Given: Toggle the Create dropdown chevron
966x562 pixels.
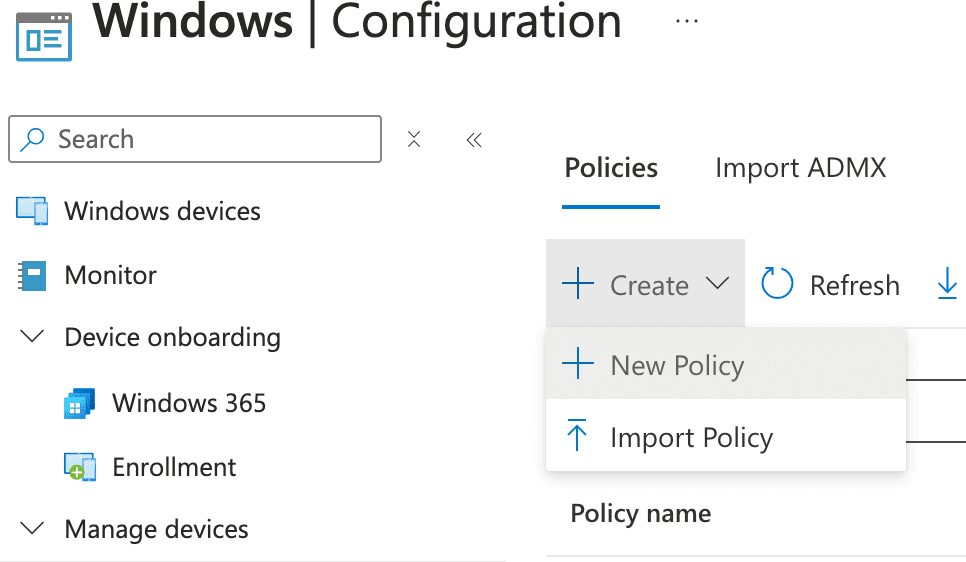Looking at the screenshot, I should tap(717, 285).
